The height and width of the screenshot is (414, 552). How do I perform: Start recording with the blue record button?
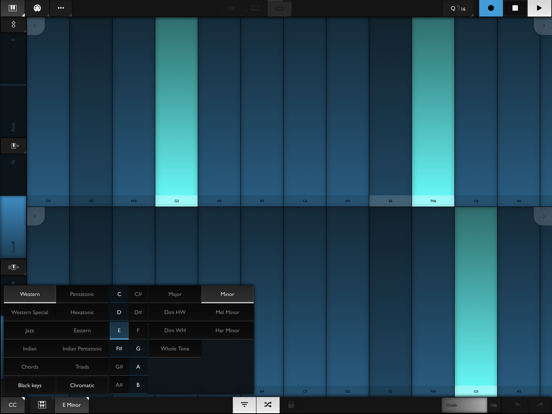pyautogui.click(x=491, y=8)
